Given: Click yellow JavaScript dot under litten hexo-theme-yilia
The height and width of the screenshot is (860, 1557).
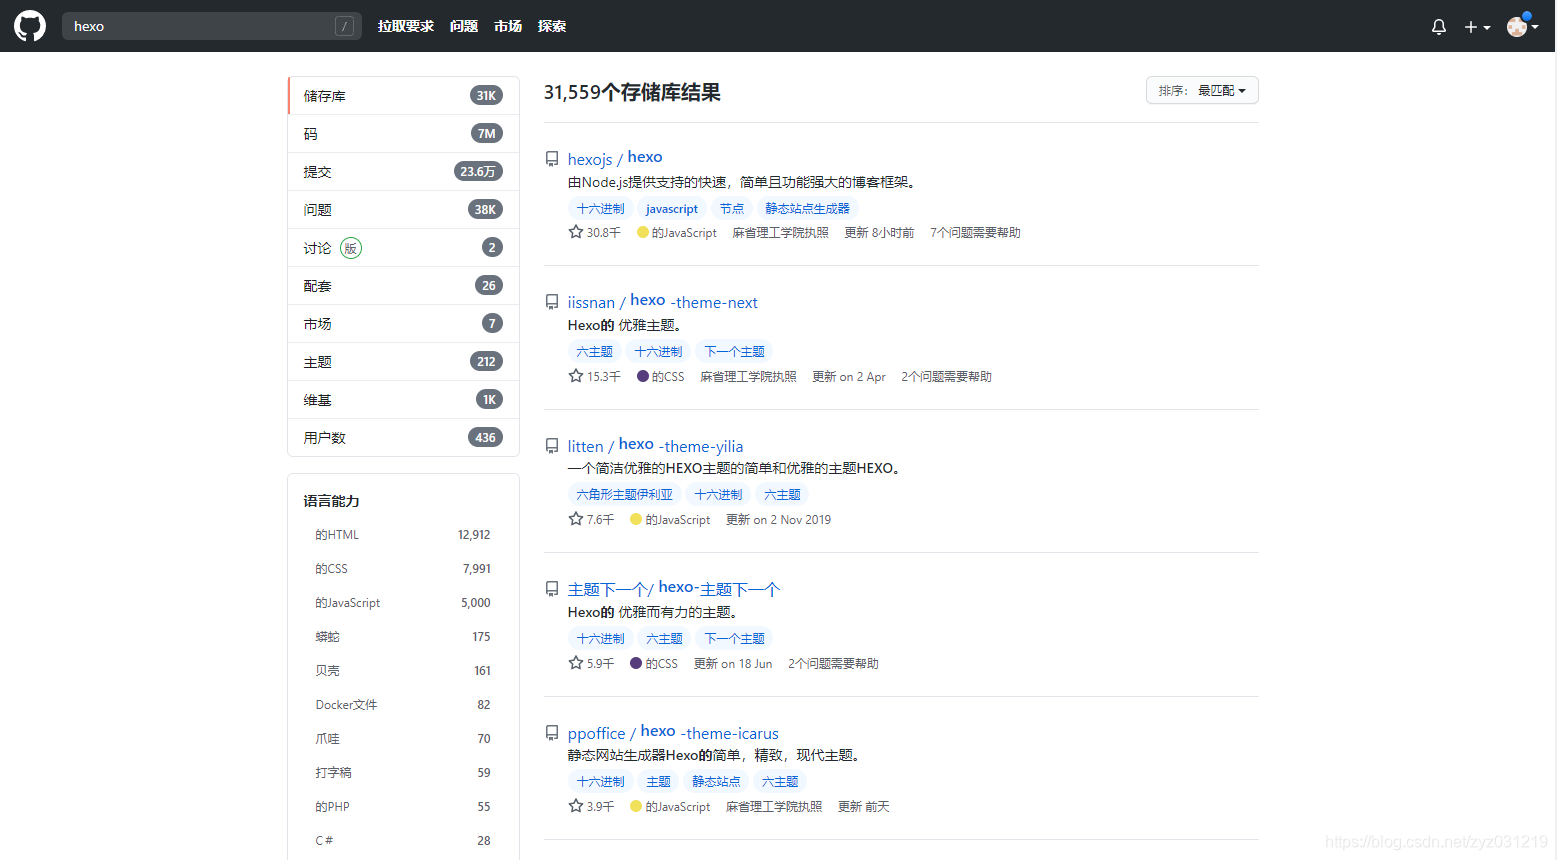Looking at the screenshot, I should point(636,519).
